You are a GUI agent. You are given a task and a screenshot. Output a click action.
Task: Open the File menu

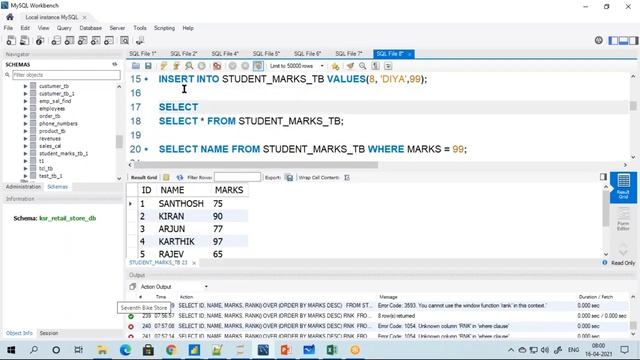[x=8, y=28]
